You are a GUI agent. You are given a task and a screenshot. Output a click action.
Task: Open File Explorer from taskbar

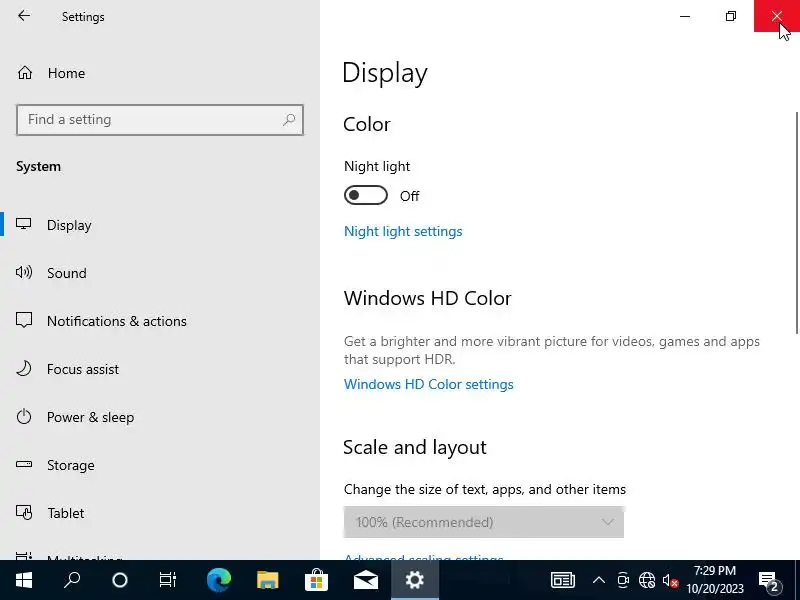267,580
